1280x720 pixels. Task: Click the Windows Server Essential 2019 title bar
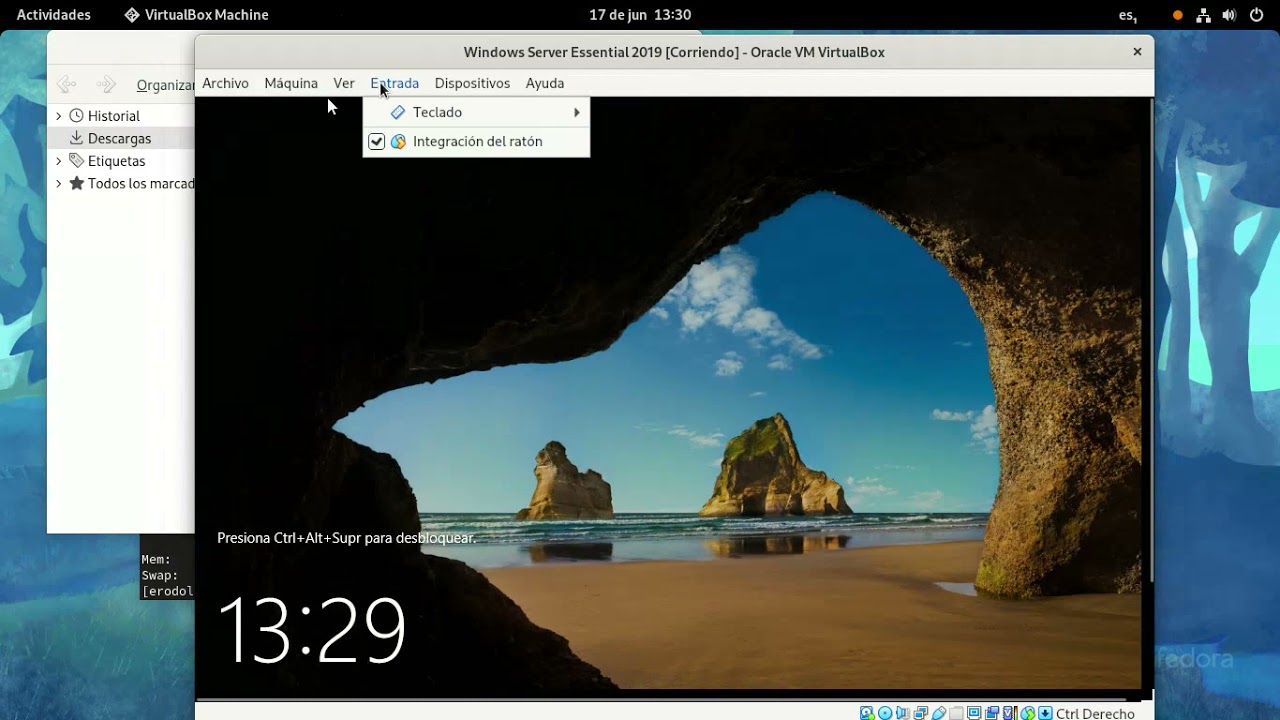[674, 52]
